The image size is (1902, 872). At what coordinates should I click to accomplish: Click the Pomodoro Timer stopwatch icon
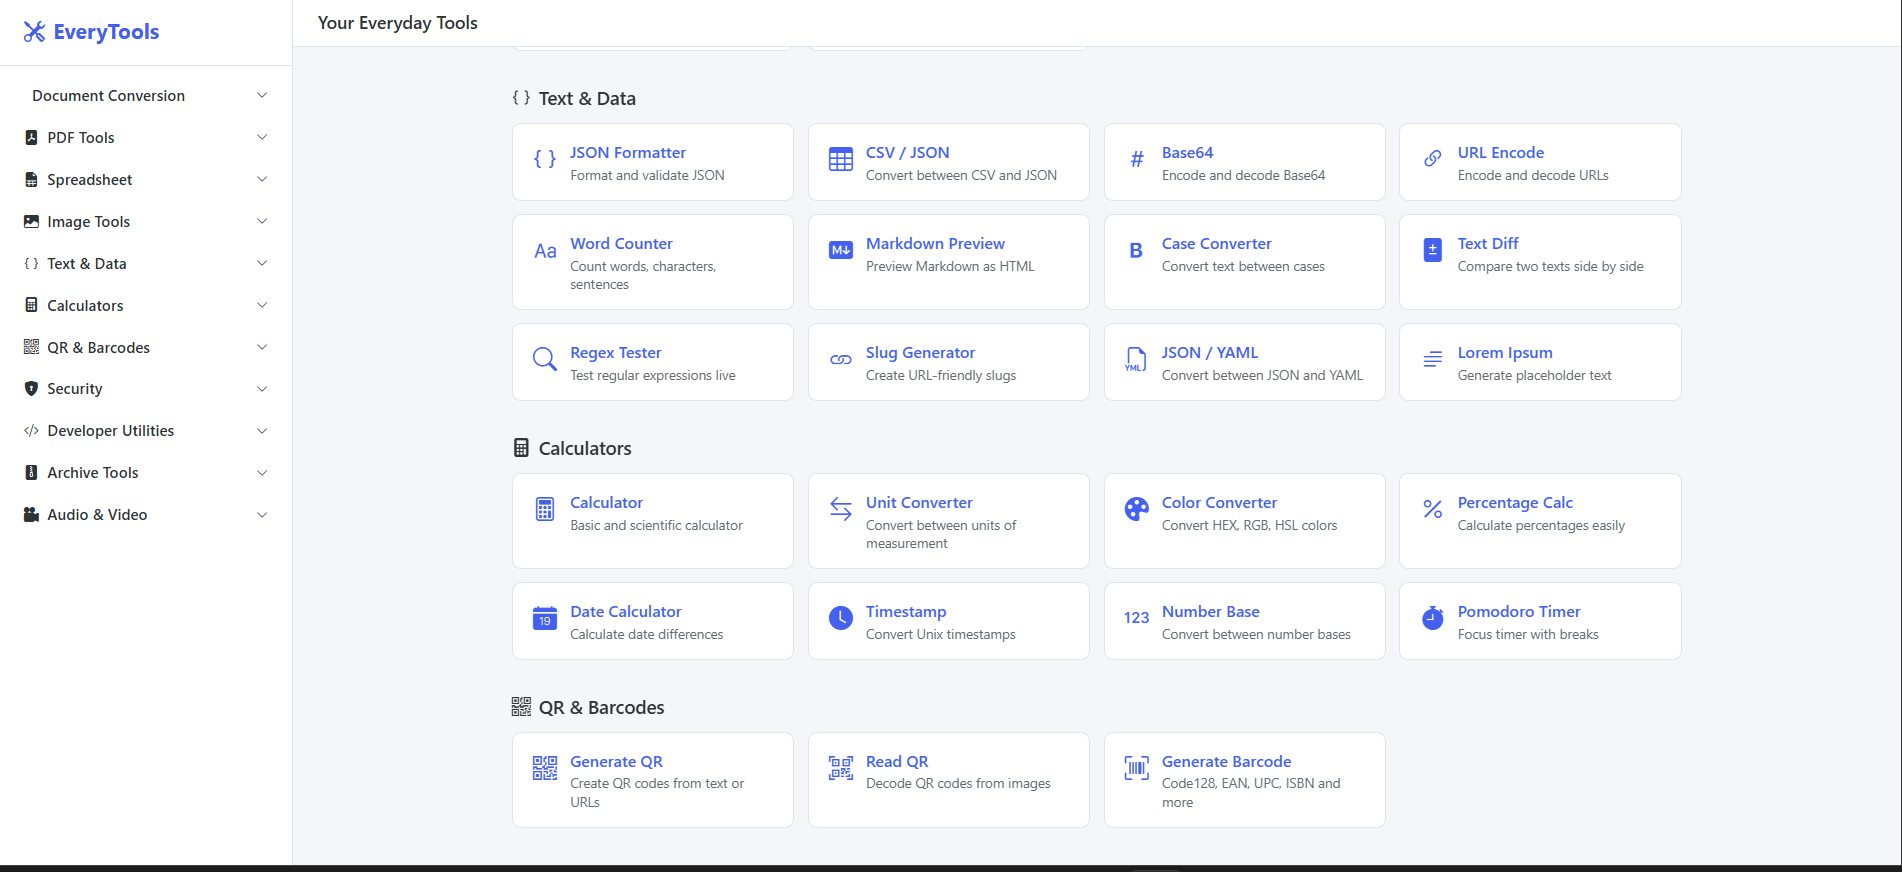1433,618
